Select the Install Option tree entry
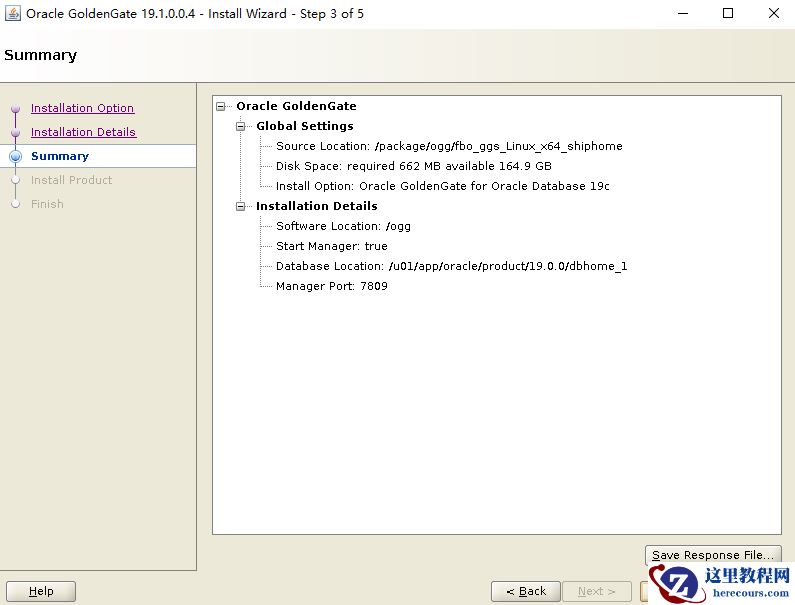The width and height of the screenshot is (795, 605). [x=442, y=186]
